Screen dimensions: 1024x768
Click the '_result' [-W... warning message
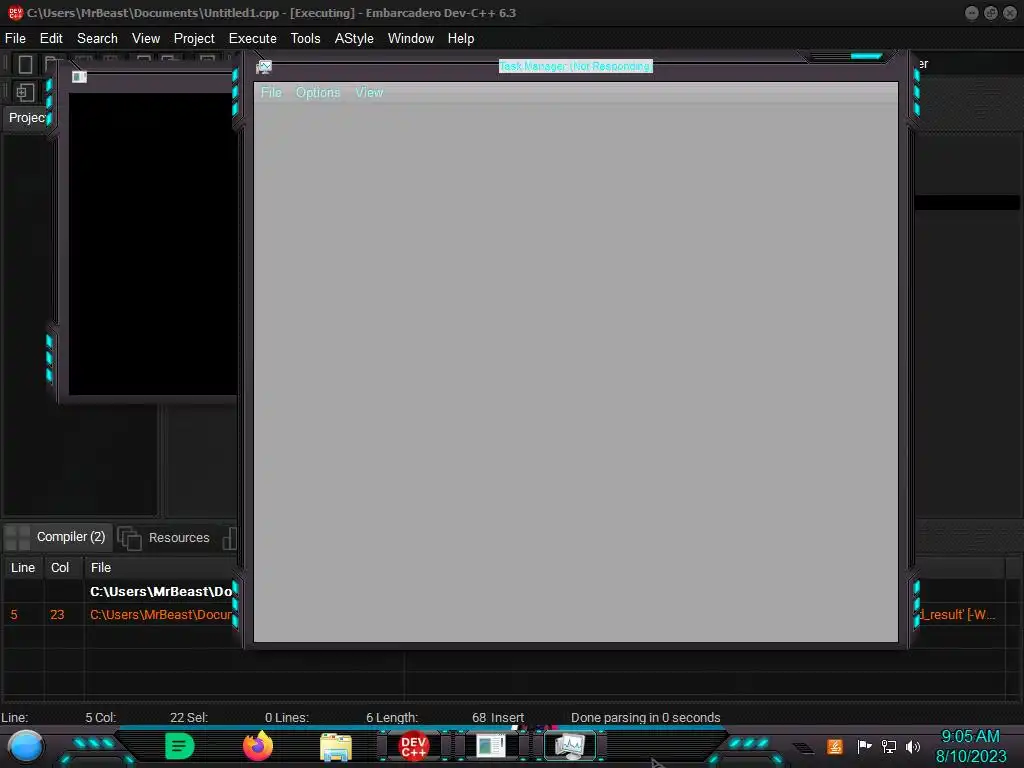point(958,615)
